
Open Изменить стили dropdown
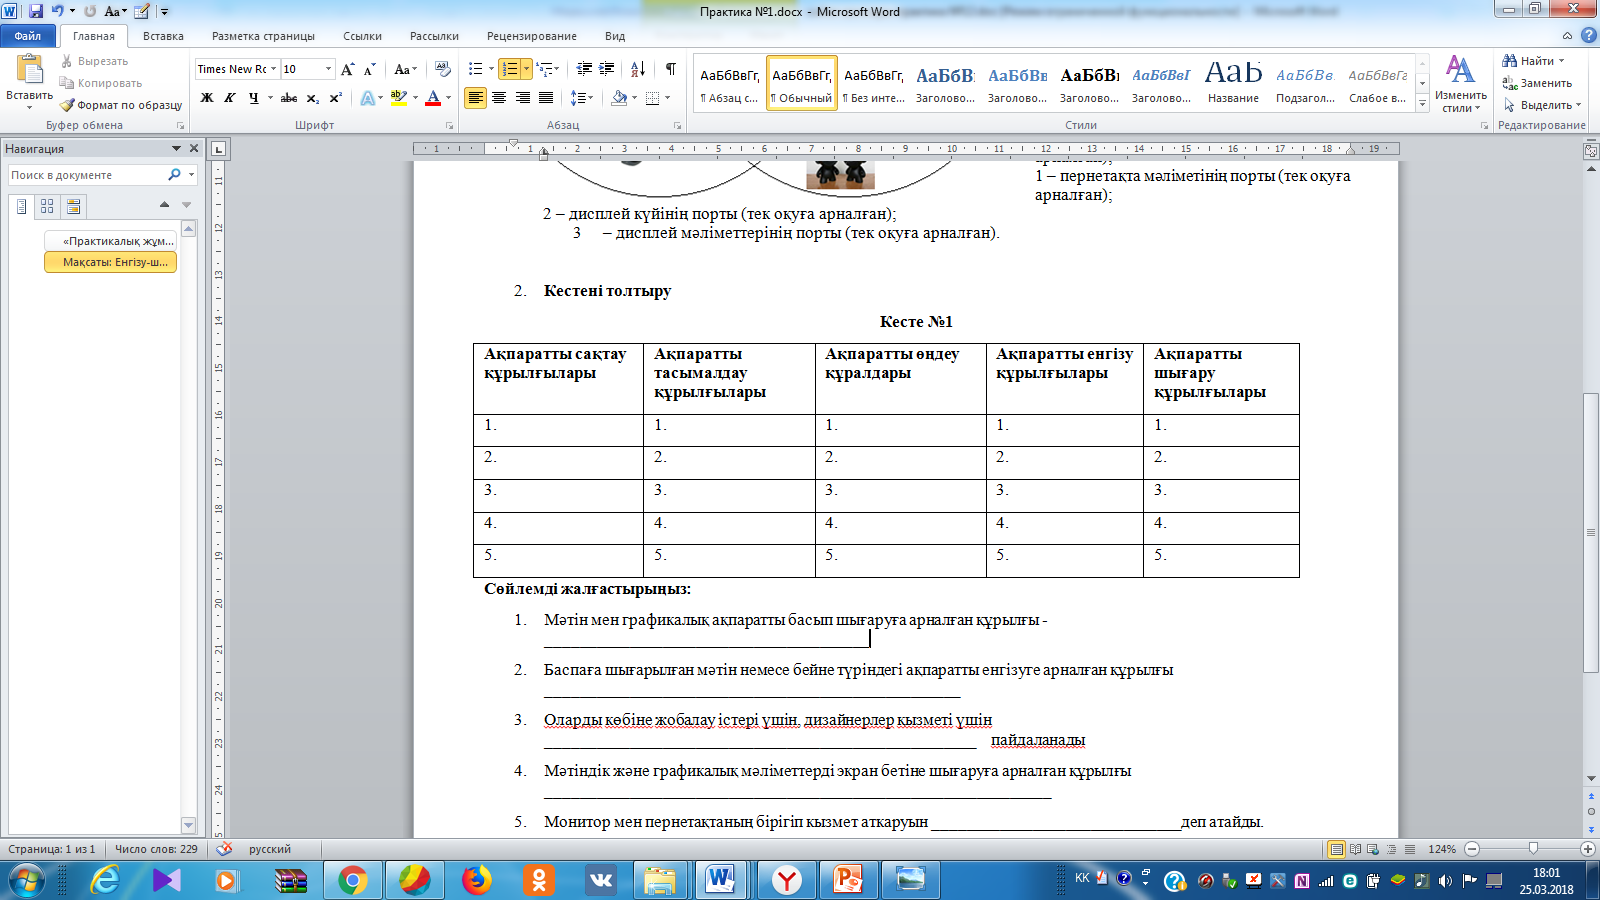pos(1460,84)
